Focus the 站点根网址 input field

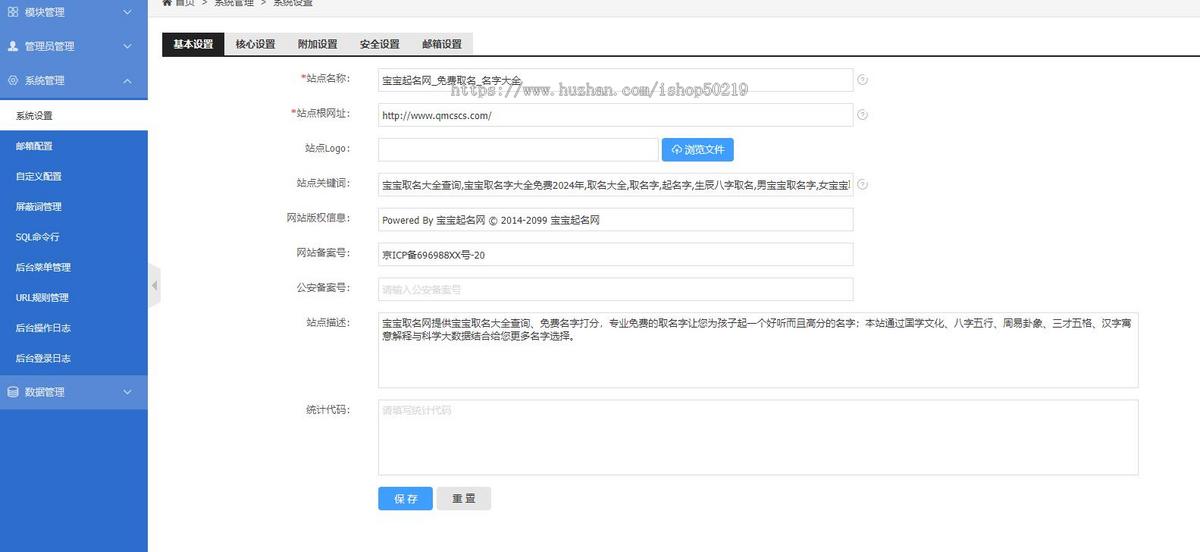(616, 115)
